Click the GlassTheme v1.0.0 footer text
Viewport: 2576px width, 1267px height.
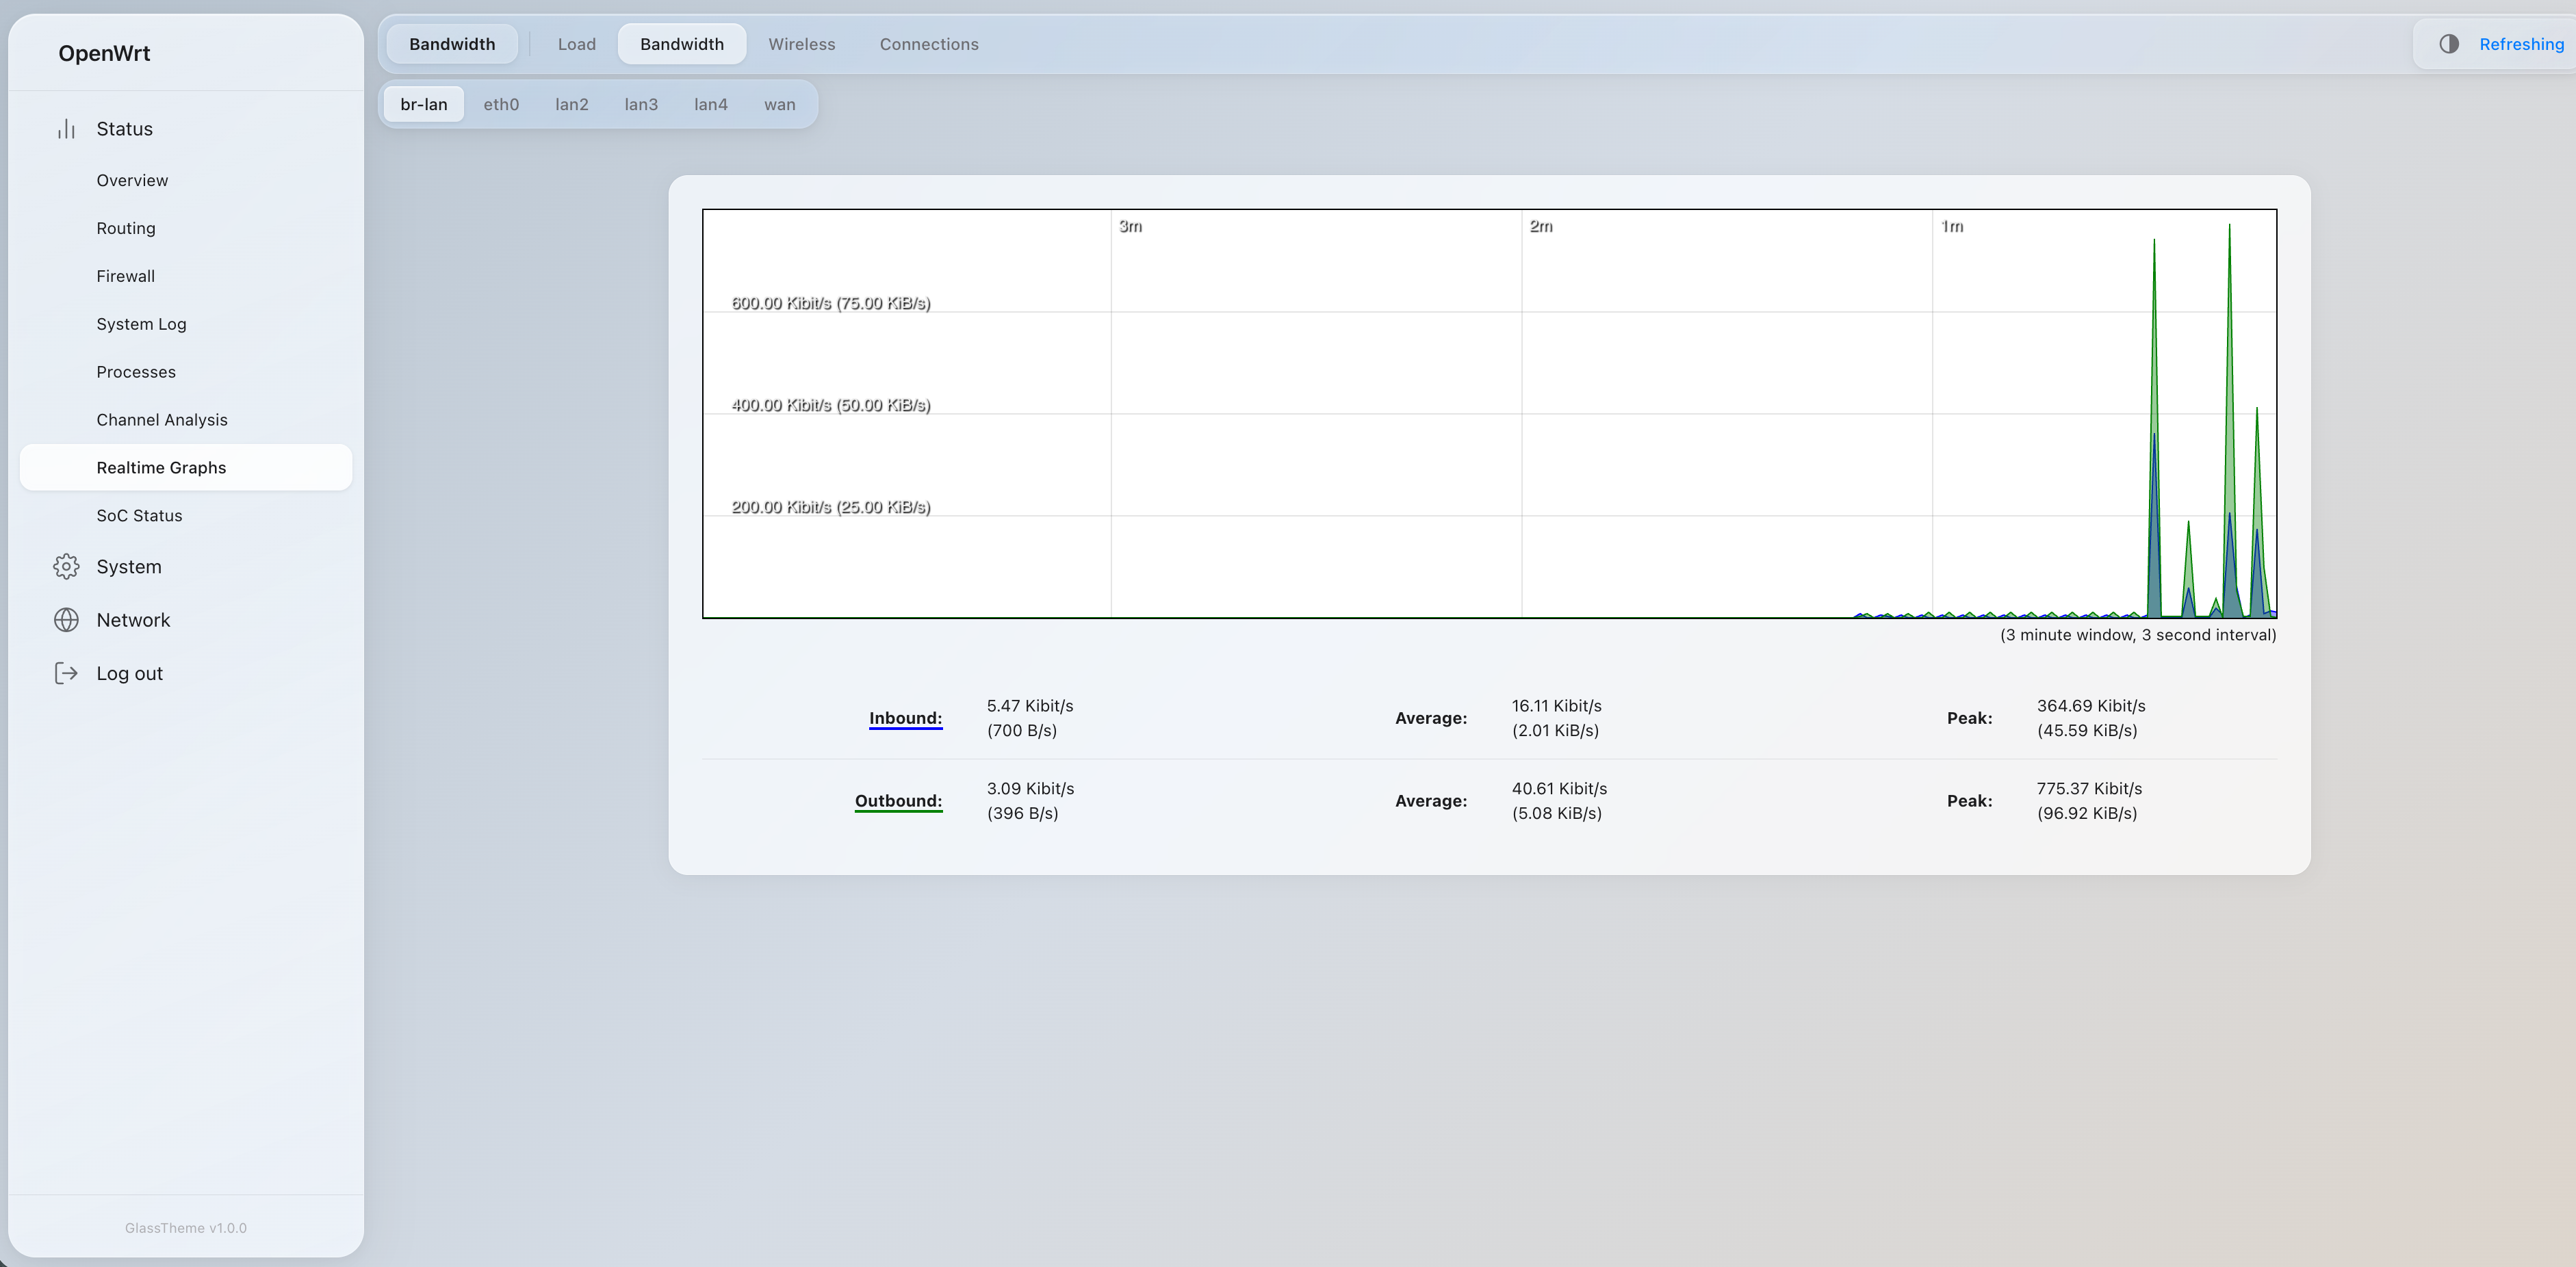coord(186,1228)
